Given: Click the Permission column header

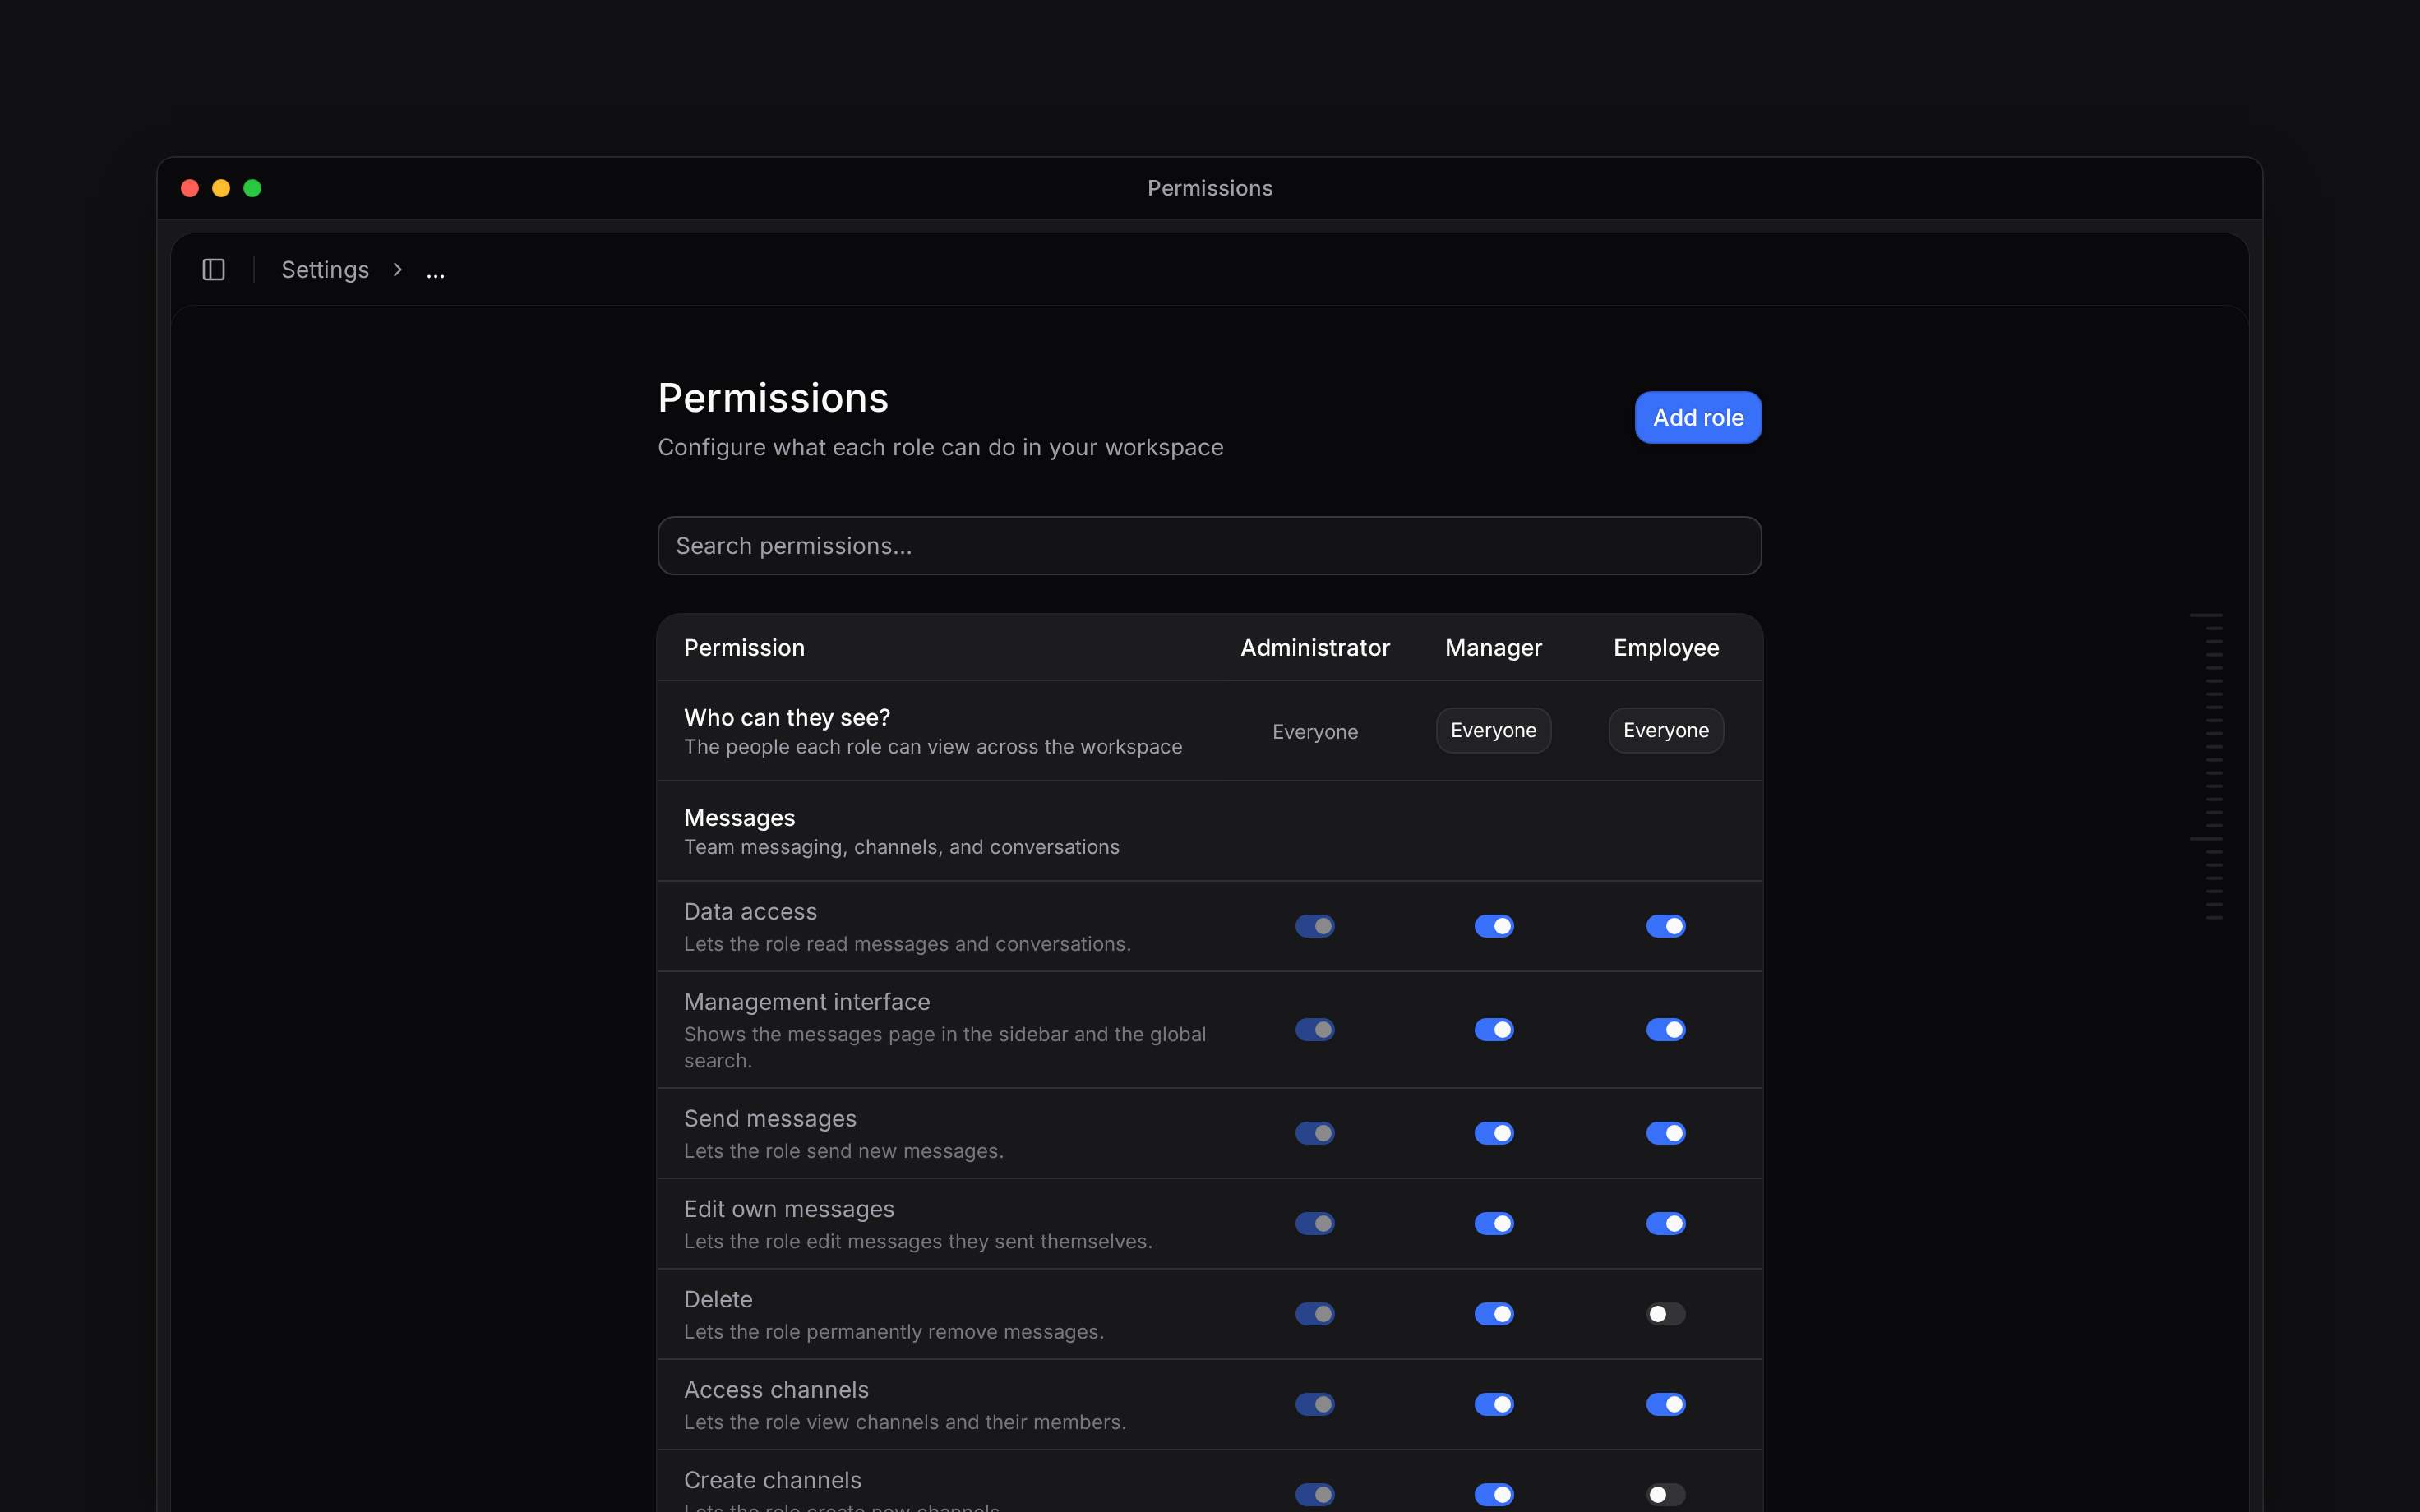Looking at the screenshot, I should [x=744, y=648].
